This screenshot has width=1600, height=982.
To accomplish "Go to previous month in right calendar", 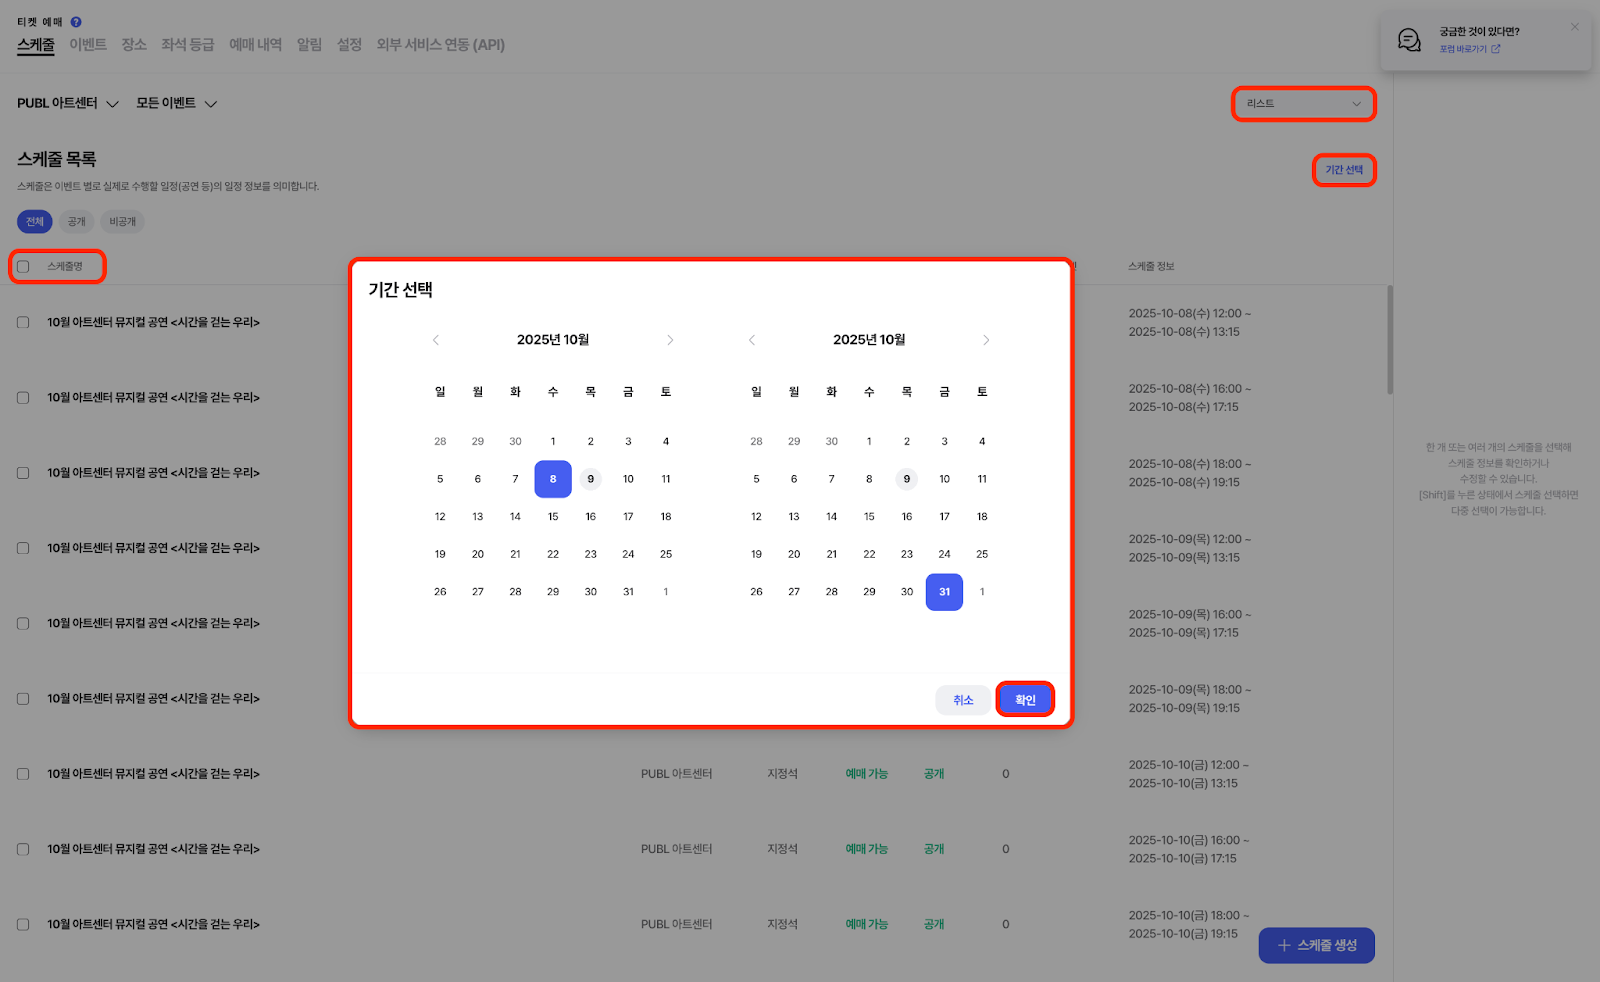I will (752, 340).
